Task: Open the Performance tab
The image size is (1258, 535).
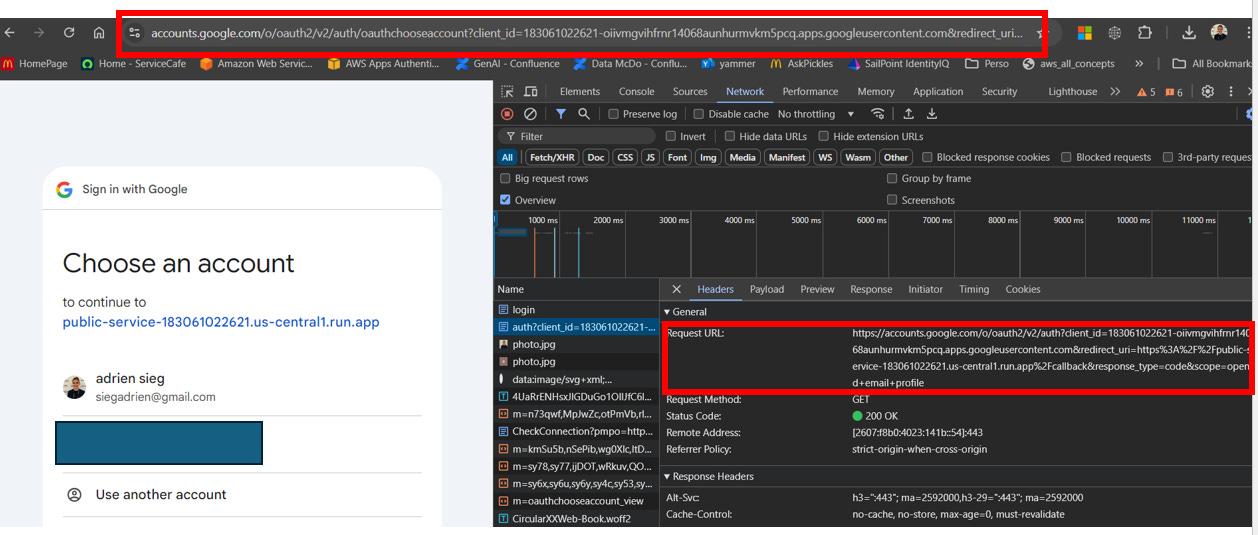Action: pyautogui.click(x=810, y=92)
